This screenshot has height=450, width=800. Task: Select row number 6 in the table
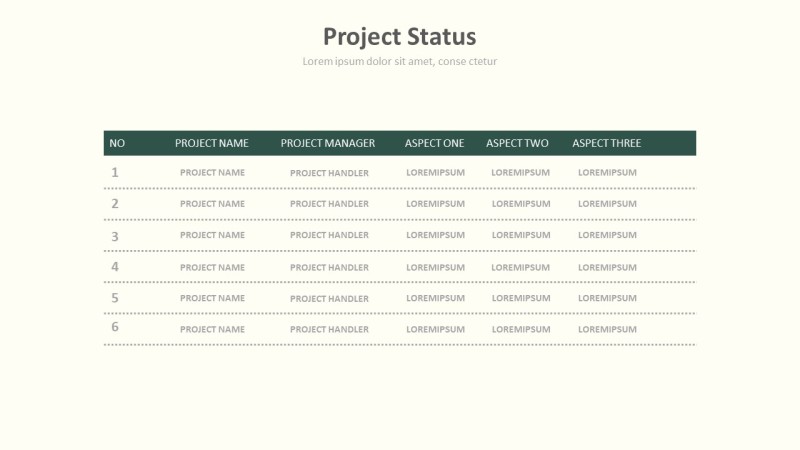pos(115,327)
